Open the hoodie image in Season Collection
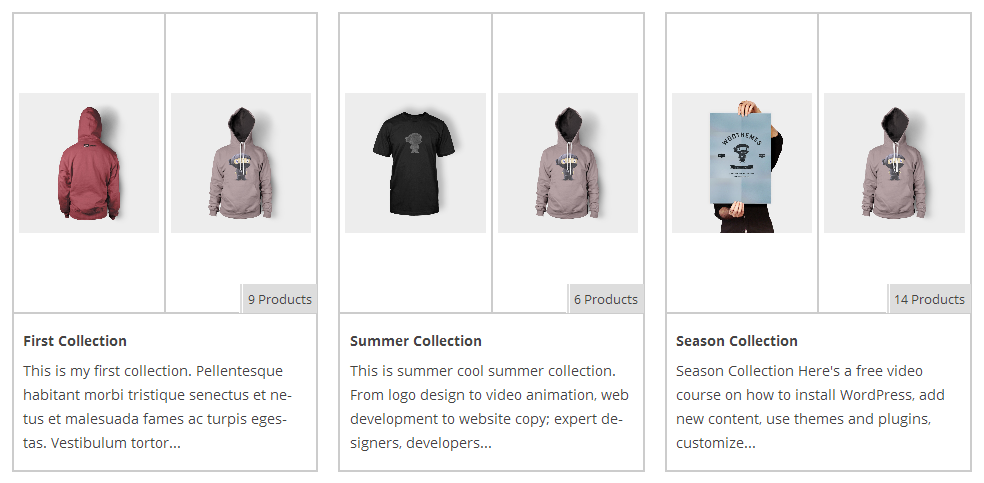 (x=894, y=163)
